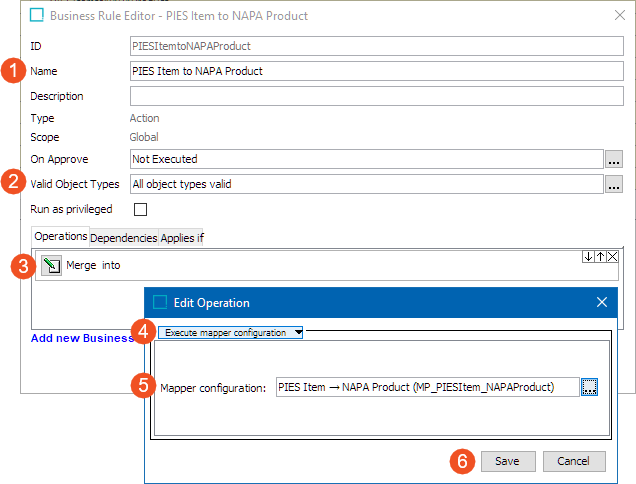Click the Run as privileged label
Image resolution: width=636 pixels, height=484 pixels.
point(71,209)
